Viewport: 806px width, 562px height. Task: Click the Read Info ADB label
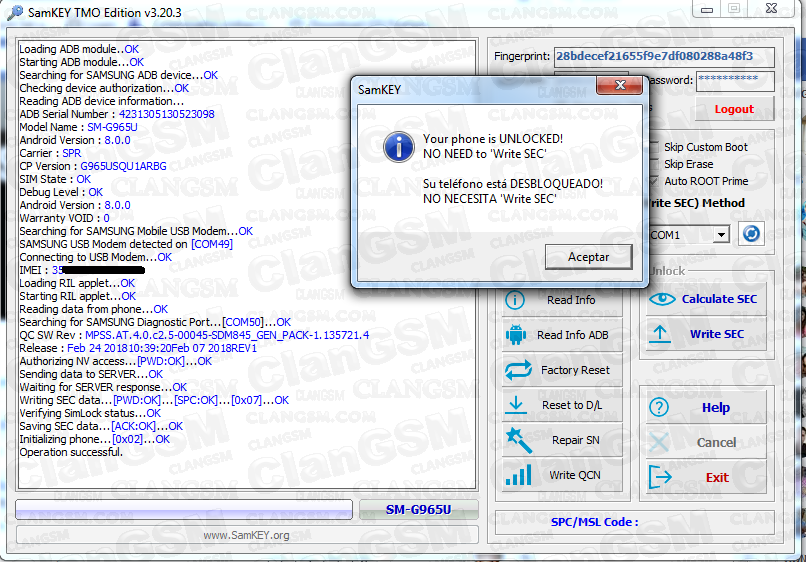tap(573, 335)
